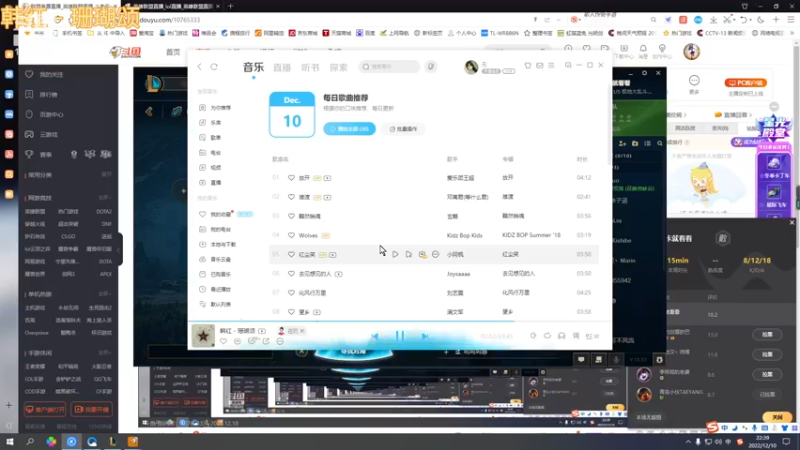Like song 02 with its heart icon
The image size is (800, 450).
(291, 197)
